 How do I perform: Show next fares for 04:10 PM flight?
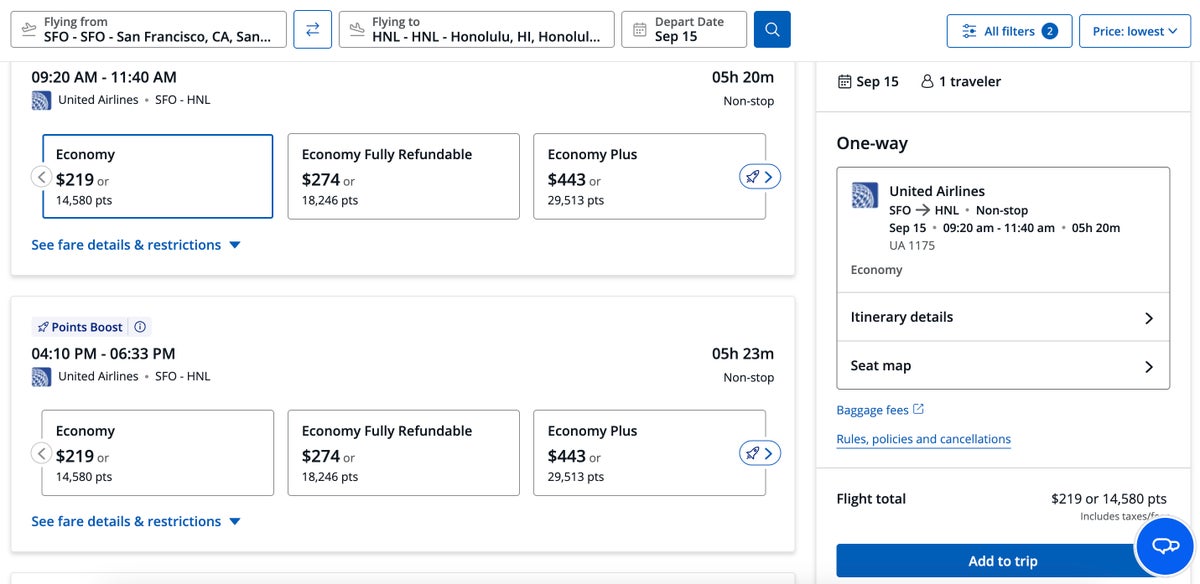click(x=760, y=453)
